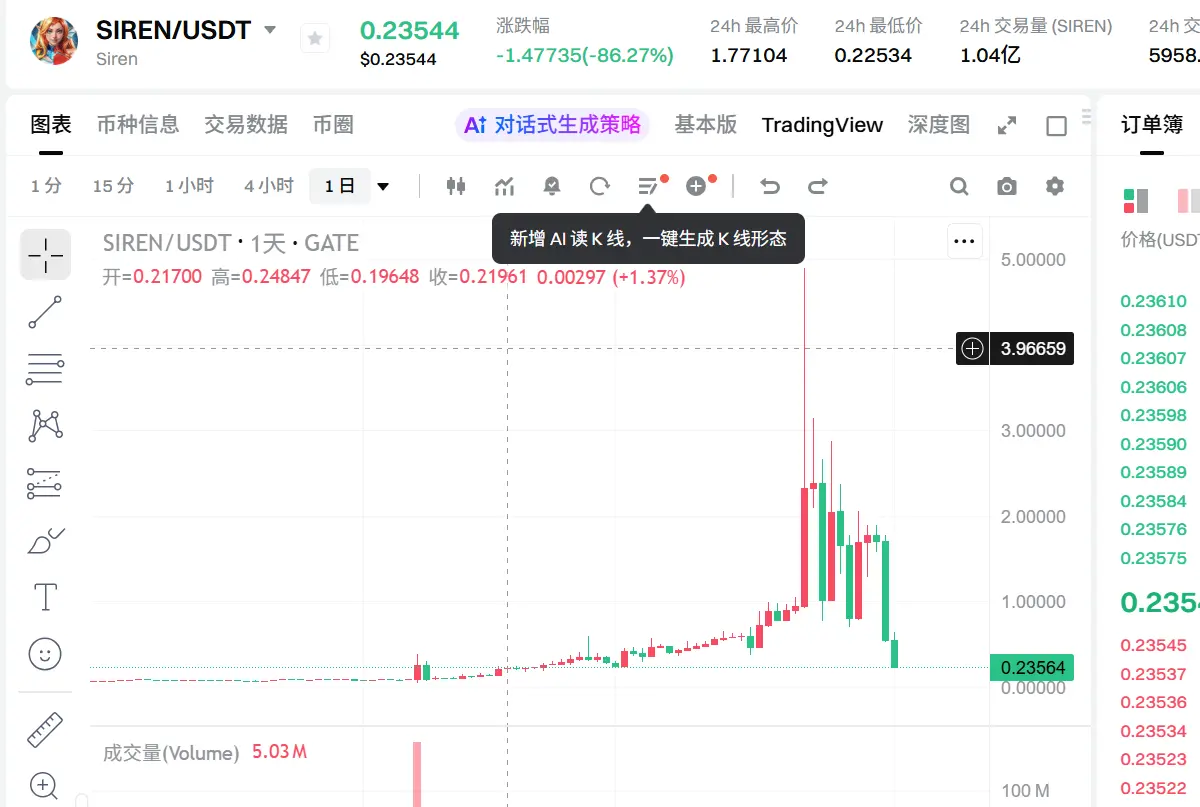
Task: Expand the chart to fullscreen
Action: pos(1007,126)
